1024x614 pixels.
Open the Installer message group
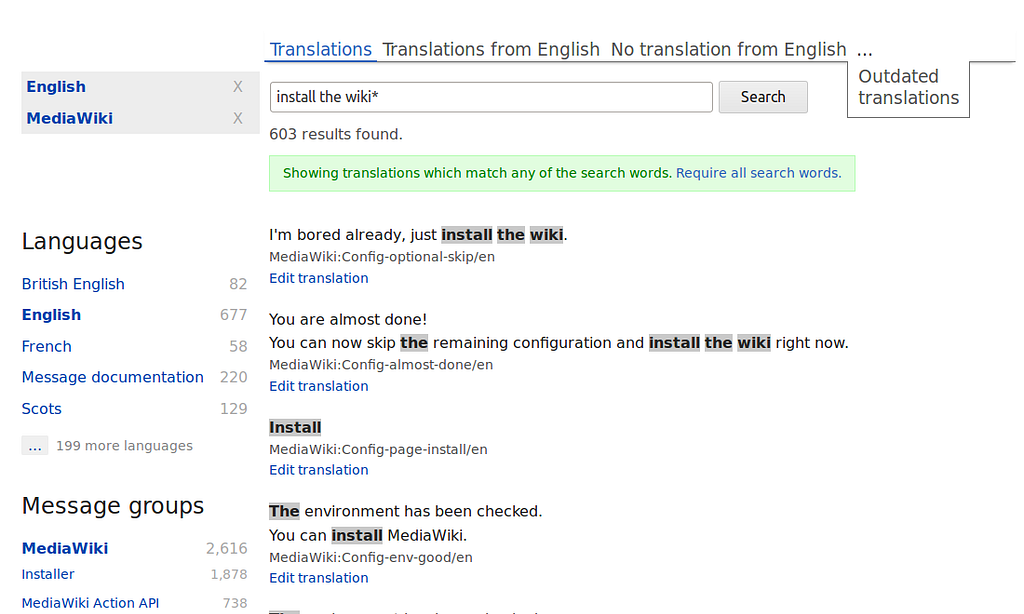point(48,574)
